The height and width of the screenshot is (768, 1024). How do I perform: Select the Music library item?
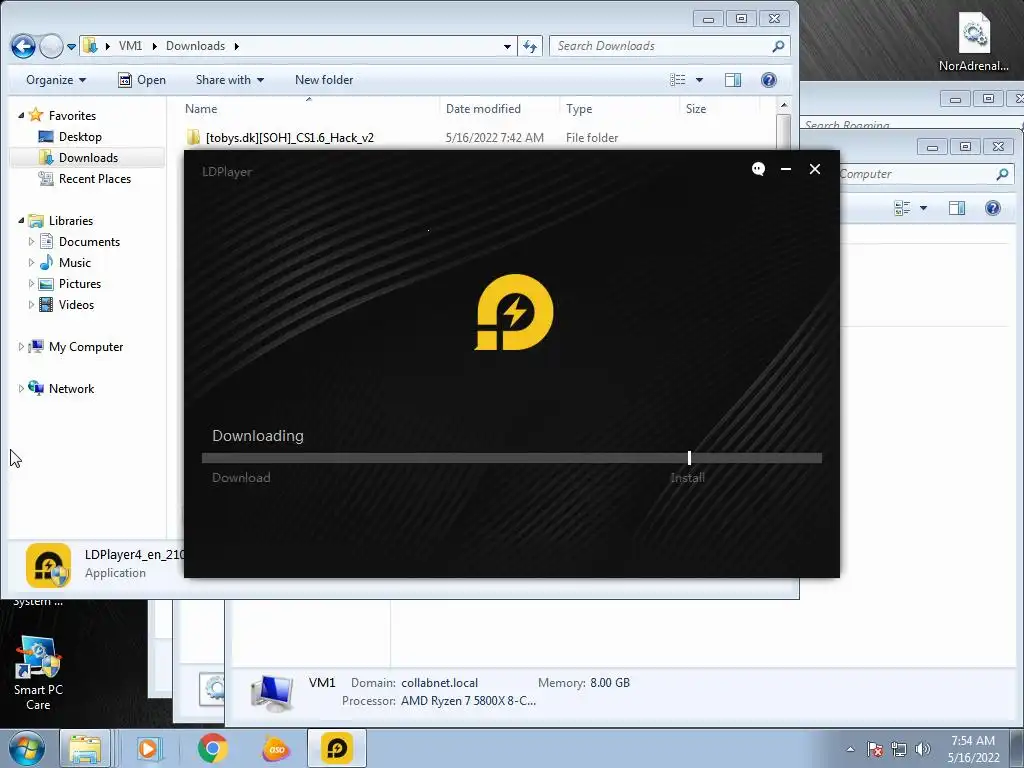pos(74,263)
